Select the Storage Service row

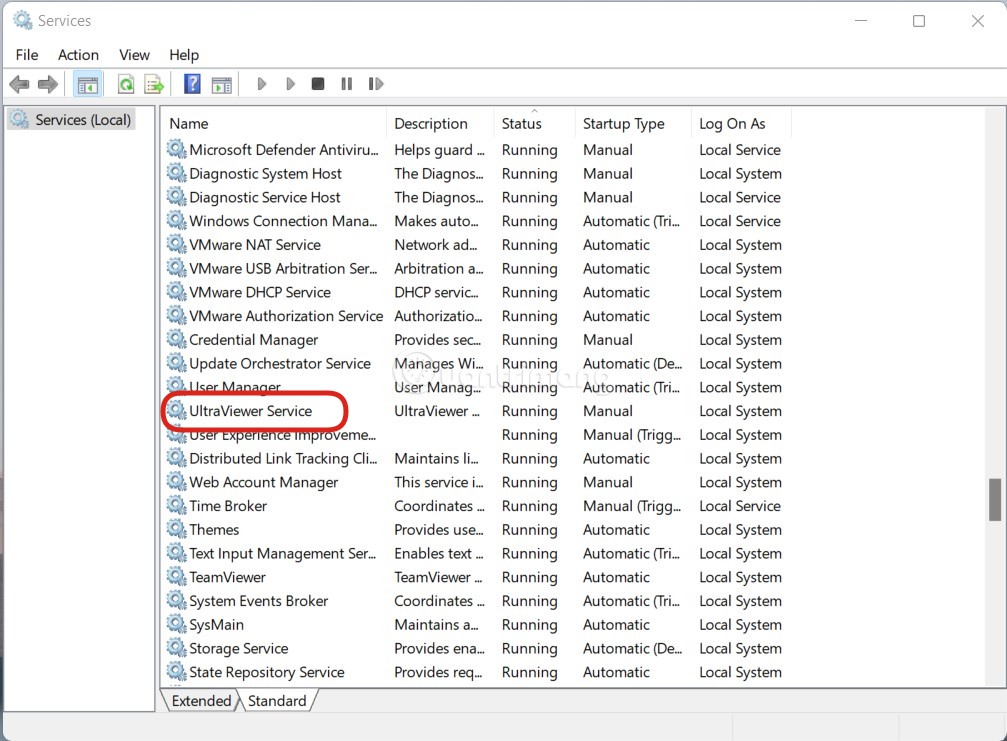(475, 649)
